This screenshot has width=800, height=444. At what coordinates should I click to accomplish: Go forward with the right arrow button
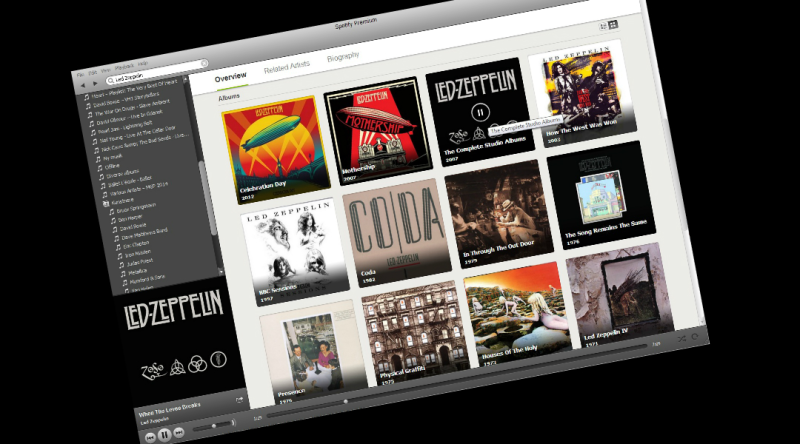pyautogui.click(x=94, y=84)
